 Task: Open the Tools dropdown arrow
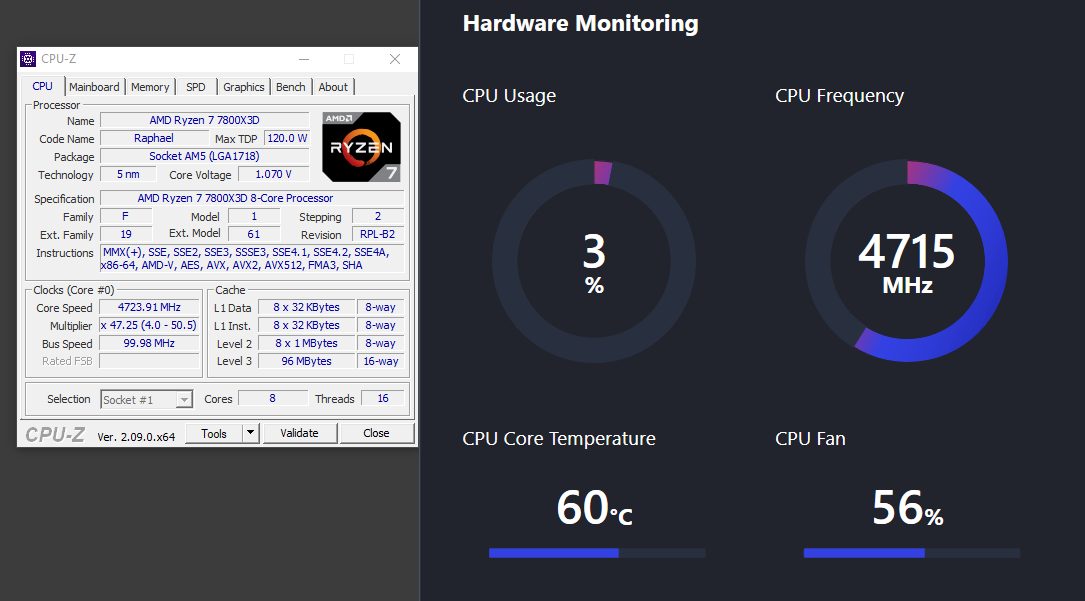point(251,433)
